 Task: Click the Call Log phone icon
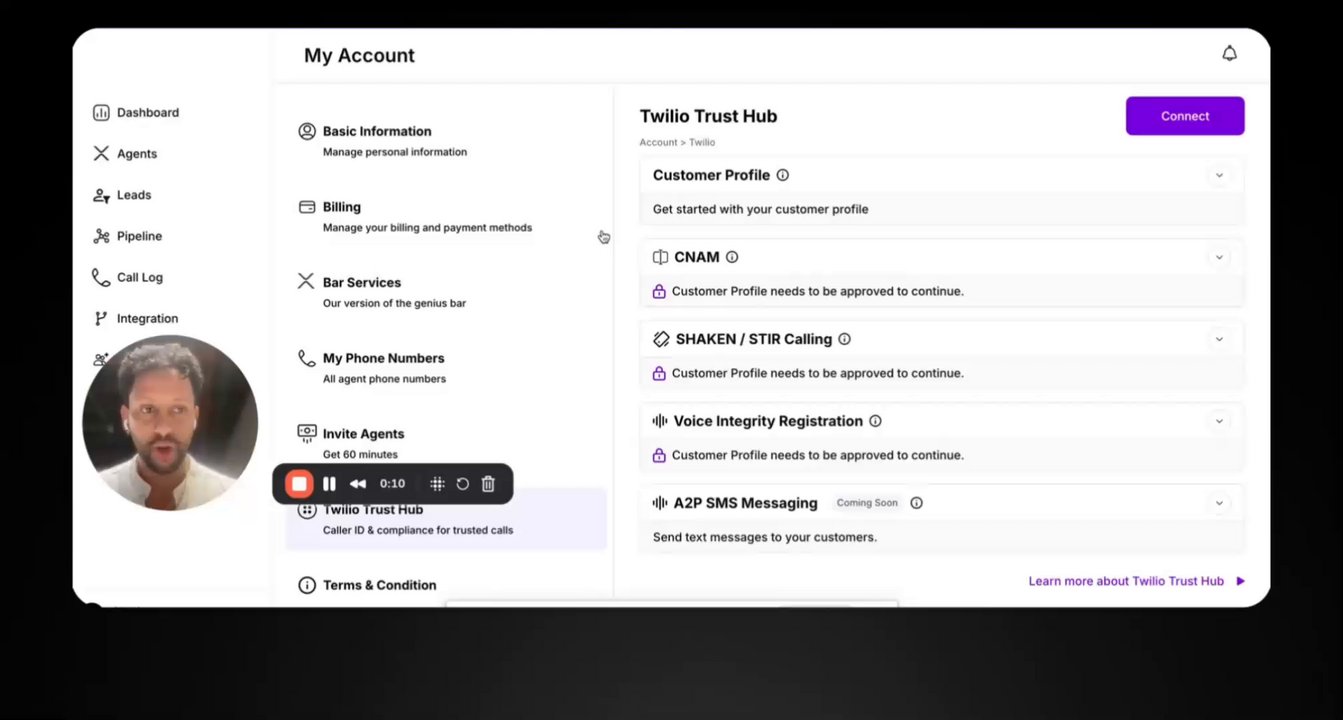click(x=101, y=277)
